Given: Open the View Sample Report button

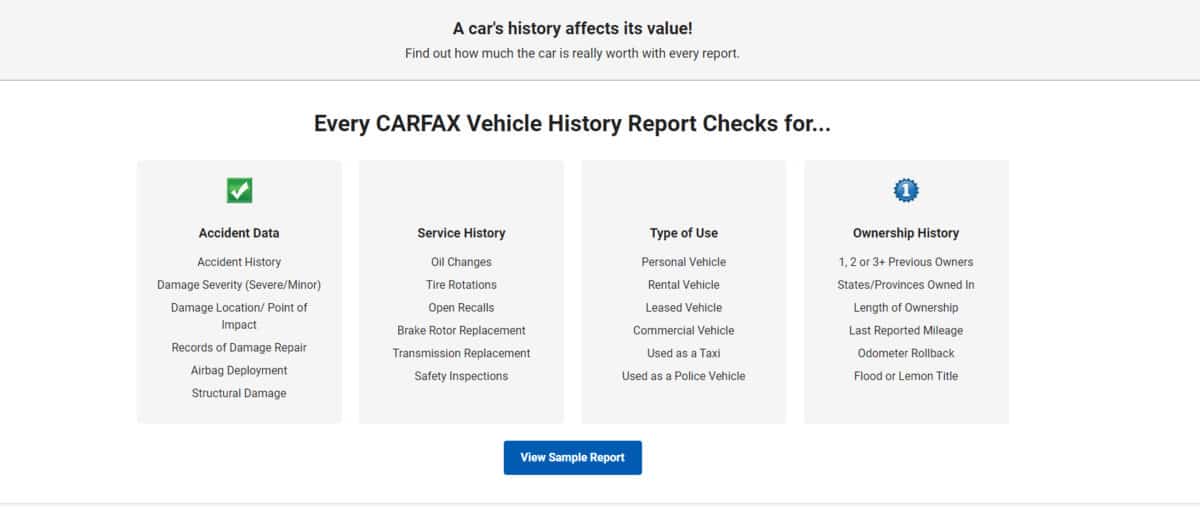Looking at the screenshot, I should (572, 457).
